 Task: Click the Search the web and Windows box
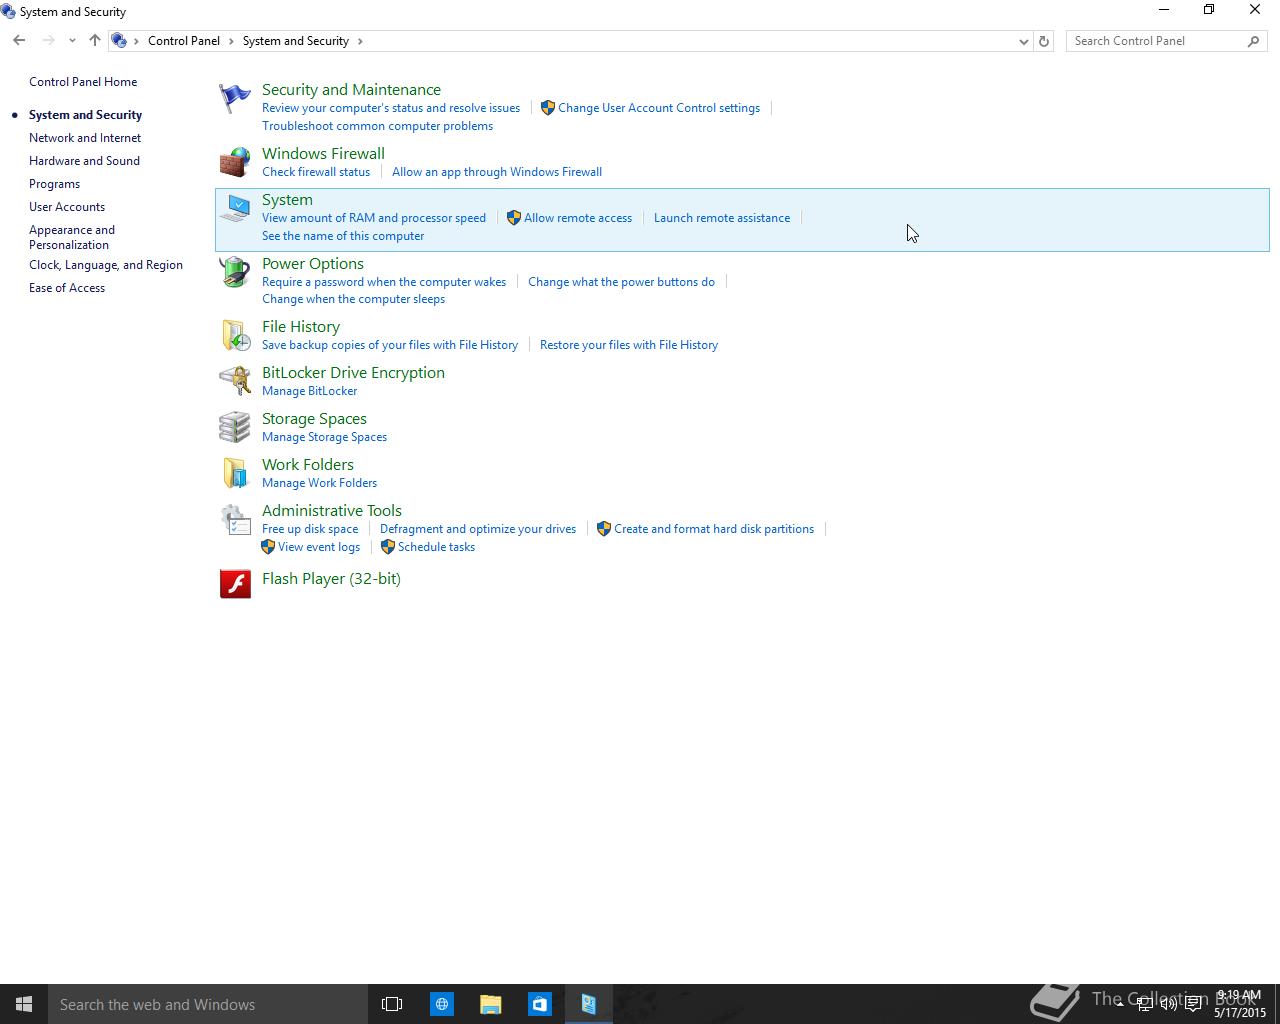pyautogui.click(x=208, y=1004)
